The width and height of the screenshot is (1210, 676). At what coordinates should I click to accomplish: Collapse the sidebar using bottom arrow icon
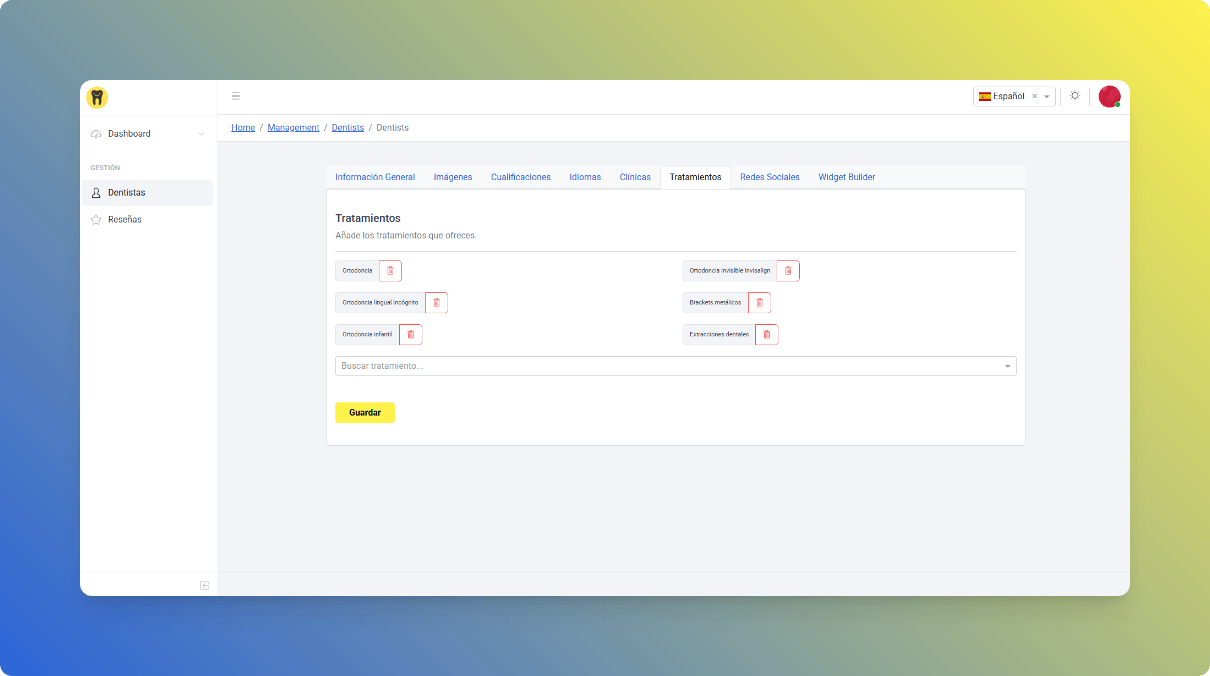[x=204, y=585]
